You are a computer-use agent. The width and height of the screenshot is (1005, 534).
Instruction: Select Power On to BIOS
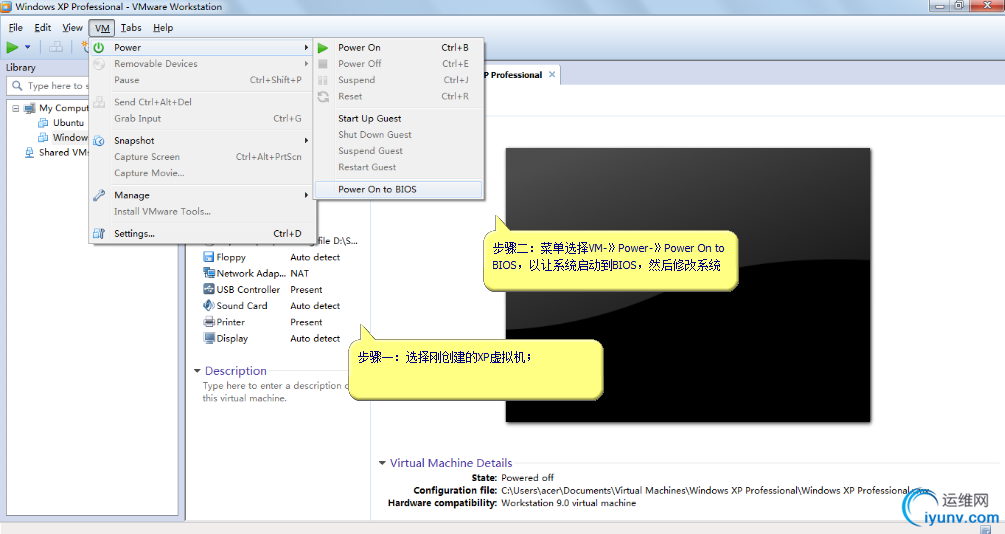pos(399,189)
